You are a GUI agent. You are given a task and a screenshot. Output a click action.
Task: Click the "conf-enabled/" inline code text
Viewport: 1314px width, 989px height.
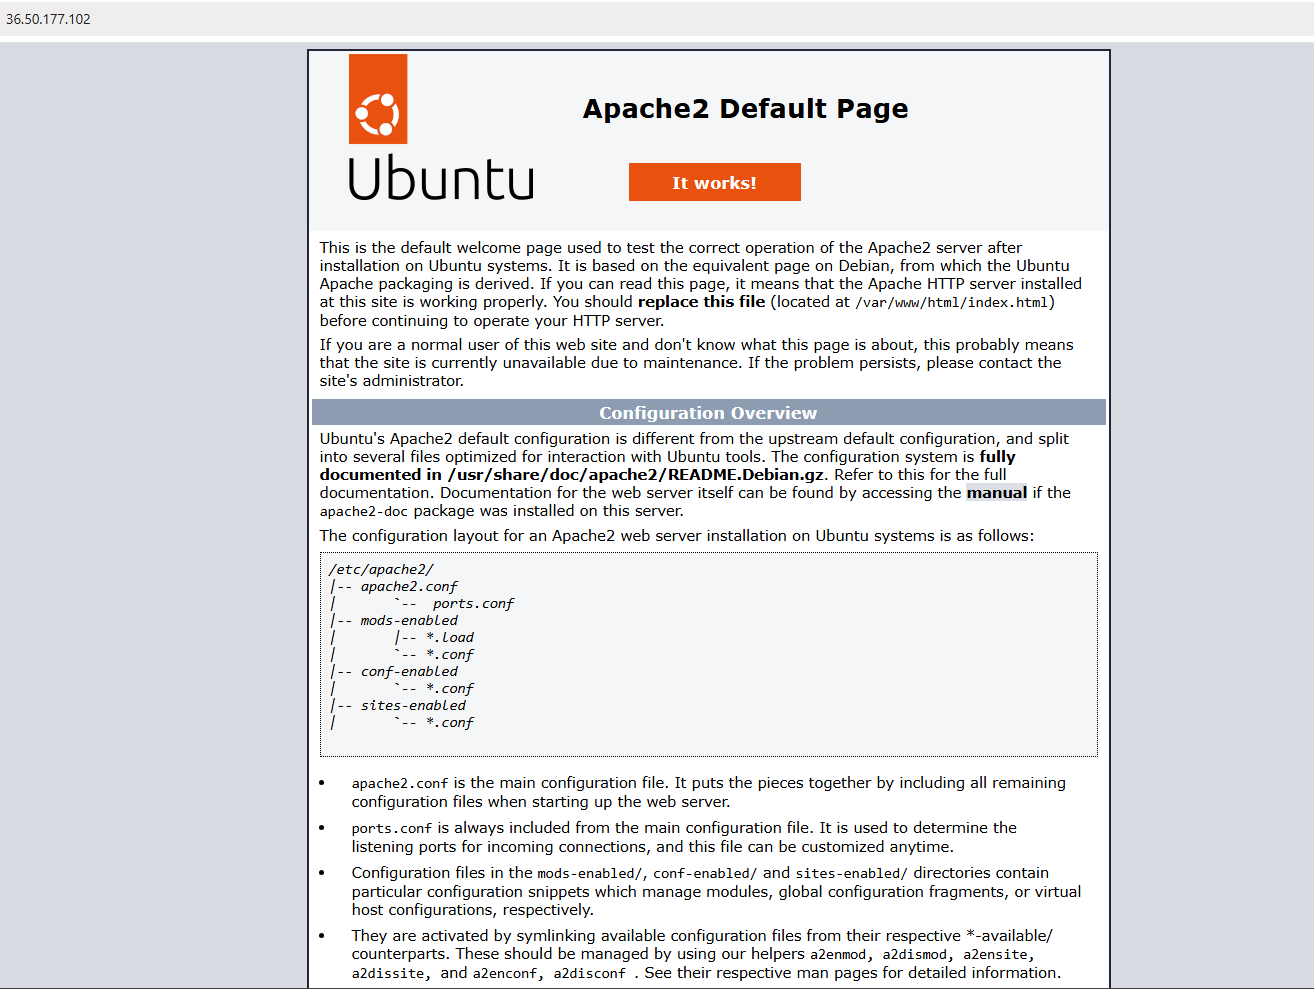coord(705,874)
